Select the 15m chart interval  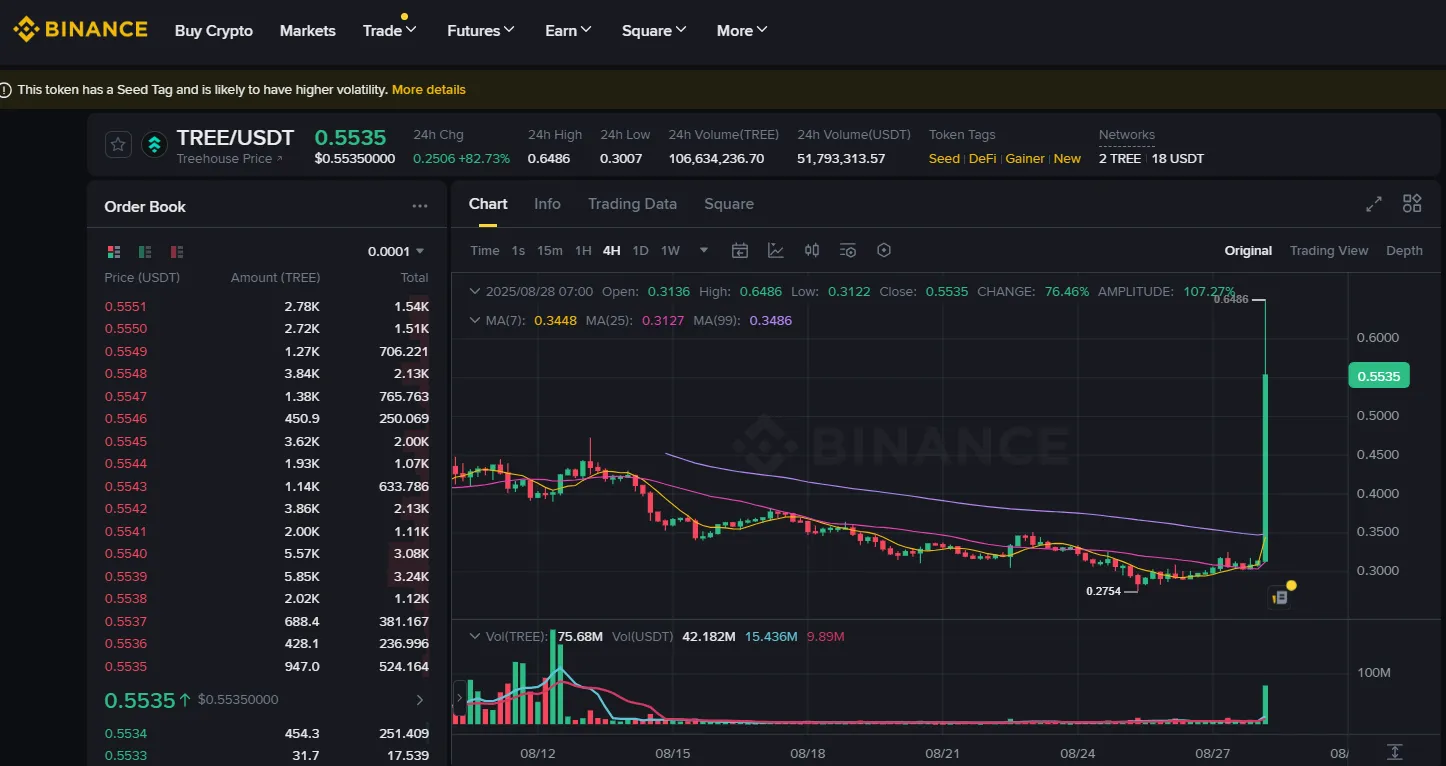coord(550,251)
